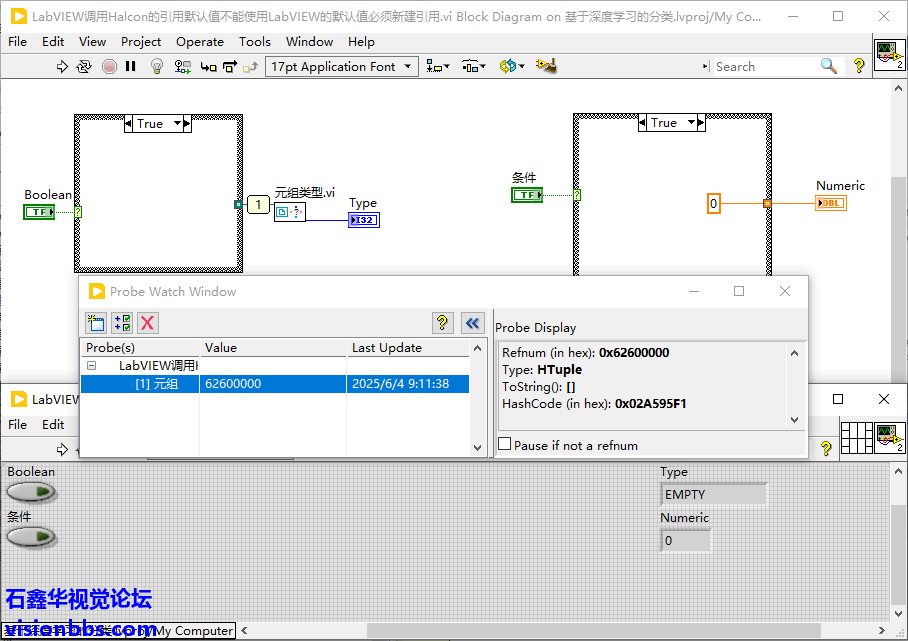Screen dimensions: 908x641
Task: Open the Operate menu
Action: point(199,41)
